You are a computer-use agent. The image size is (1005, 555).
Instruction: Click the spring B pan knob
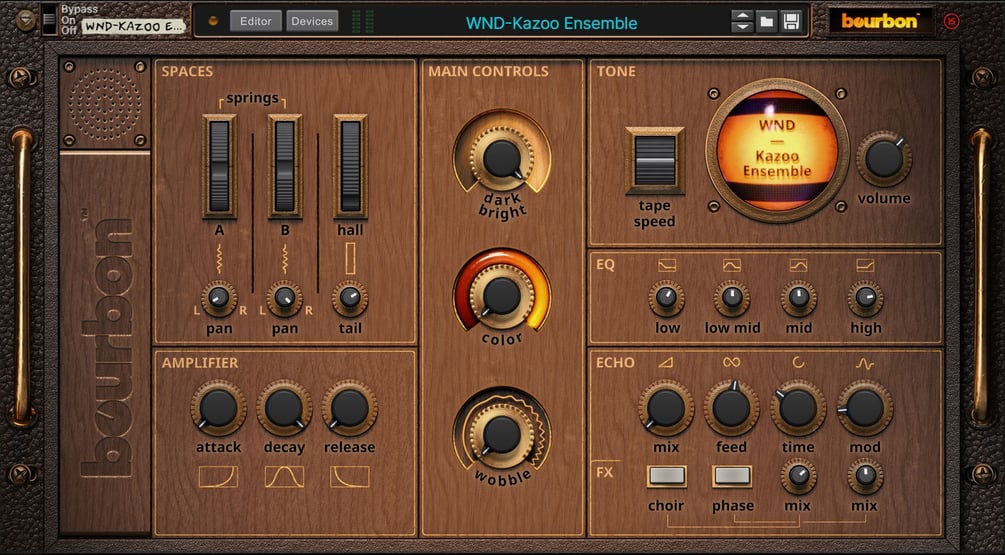click(285, 299)
